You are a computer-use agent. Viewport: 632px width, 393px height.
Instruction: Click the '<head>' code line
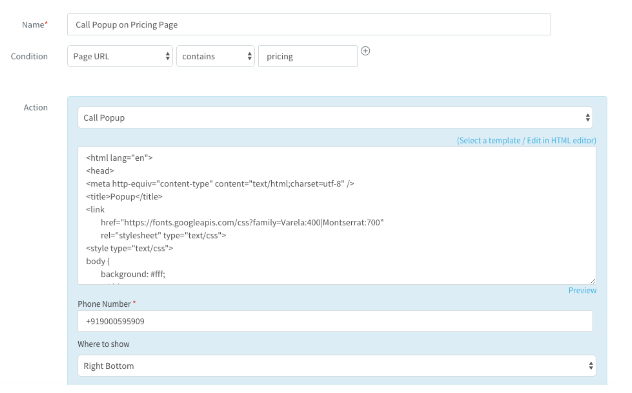(100, 171)
